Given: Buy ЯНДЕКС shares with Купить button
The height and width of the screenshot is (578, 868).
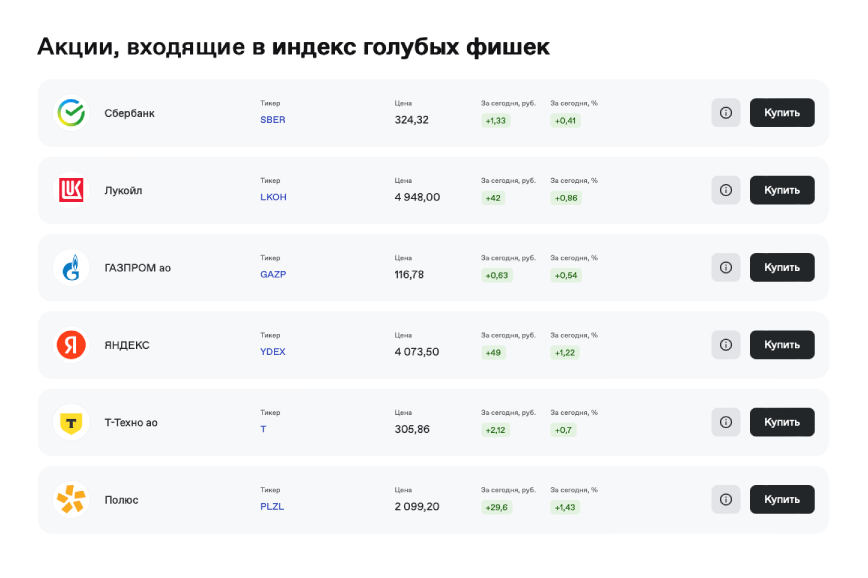Looking at the screenshot, I should point(782,345).
